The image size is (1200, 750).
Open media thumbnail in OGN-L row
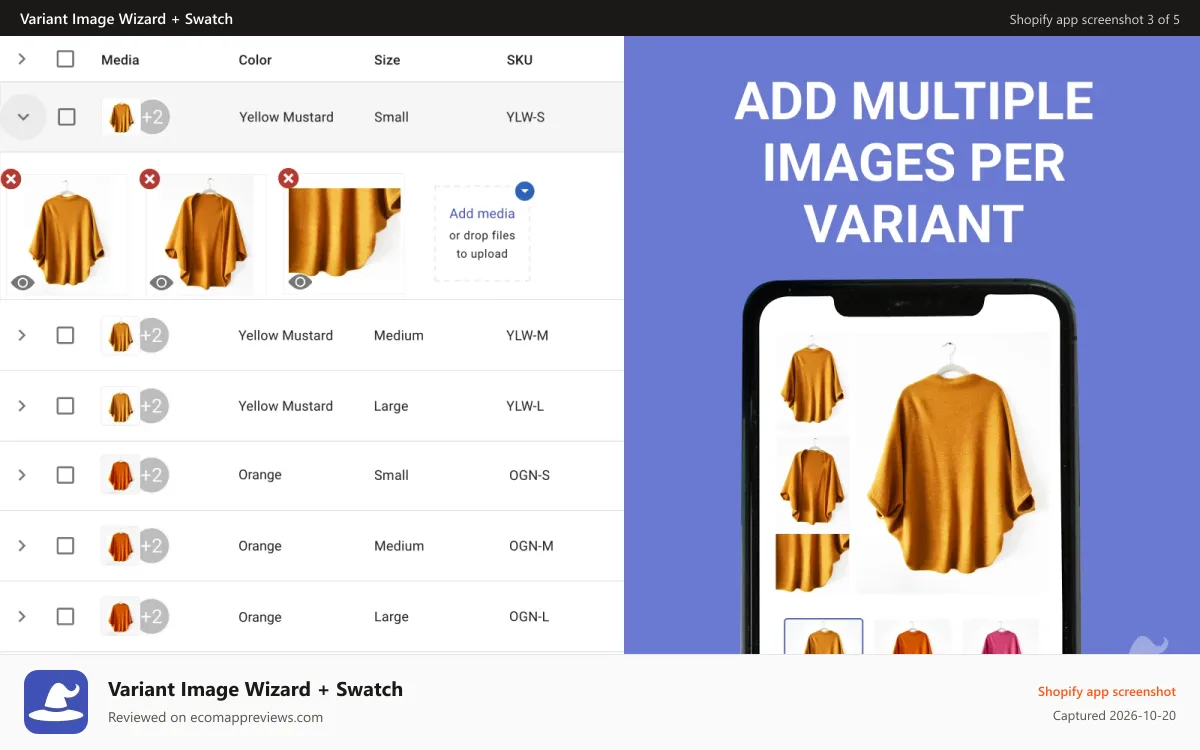pos(120,617)
